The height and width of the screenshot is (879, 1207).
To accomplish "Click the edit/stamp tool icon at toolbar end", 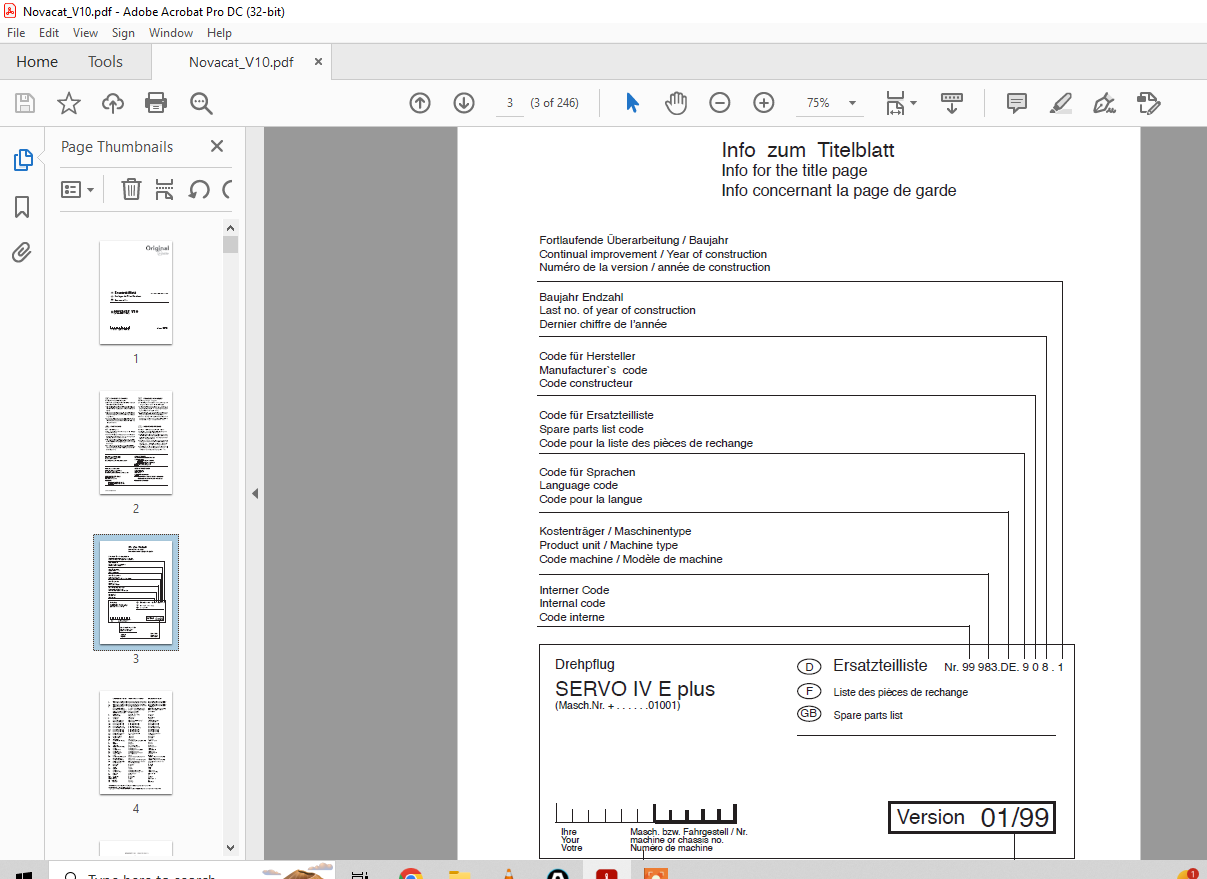I will [x=1148, y=102].
